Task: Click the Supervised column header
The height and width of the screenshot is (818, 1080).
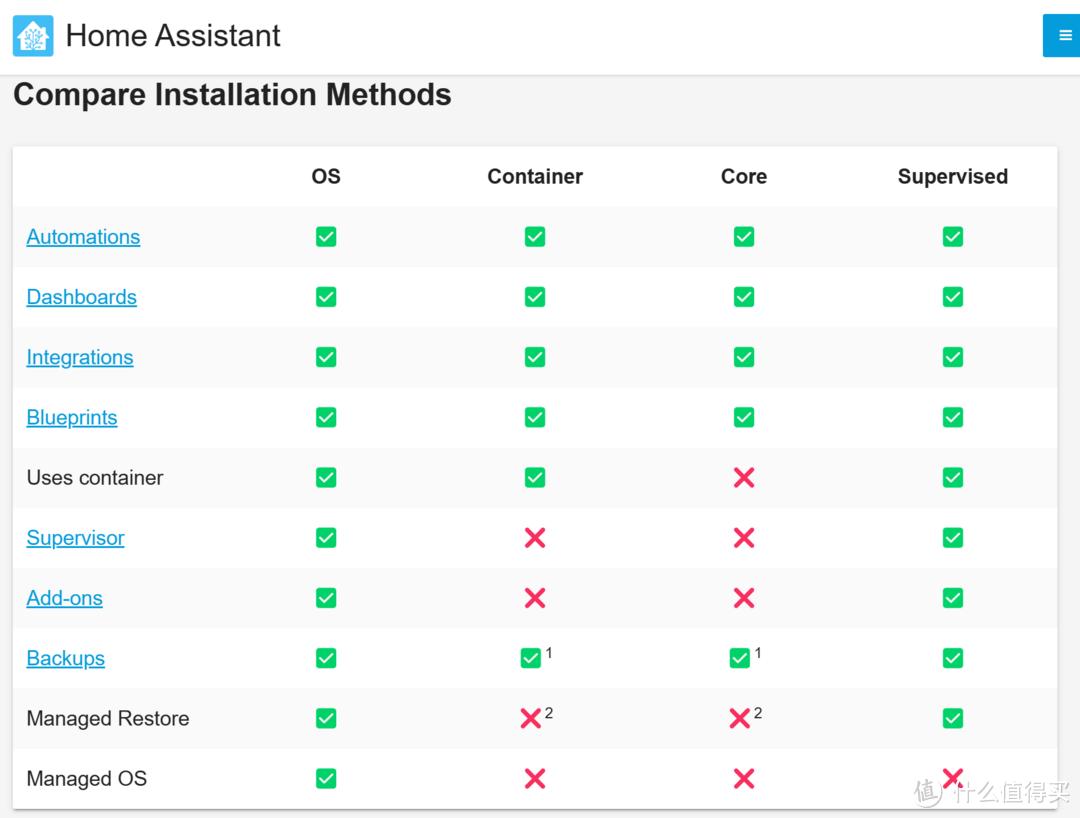Action: 952,177
